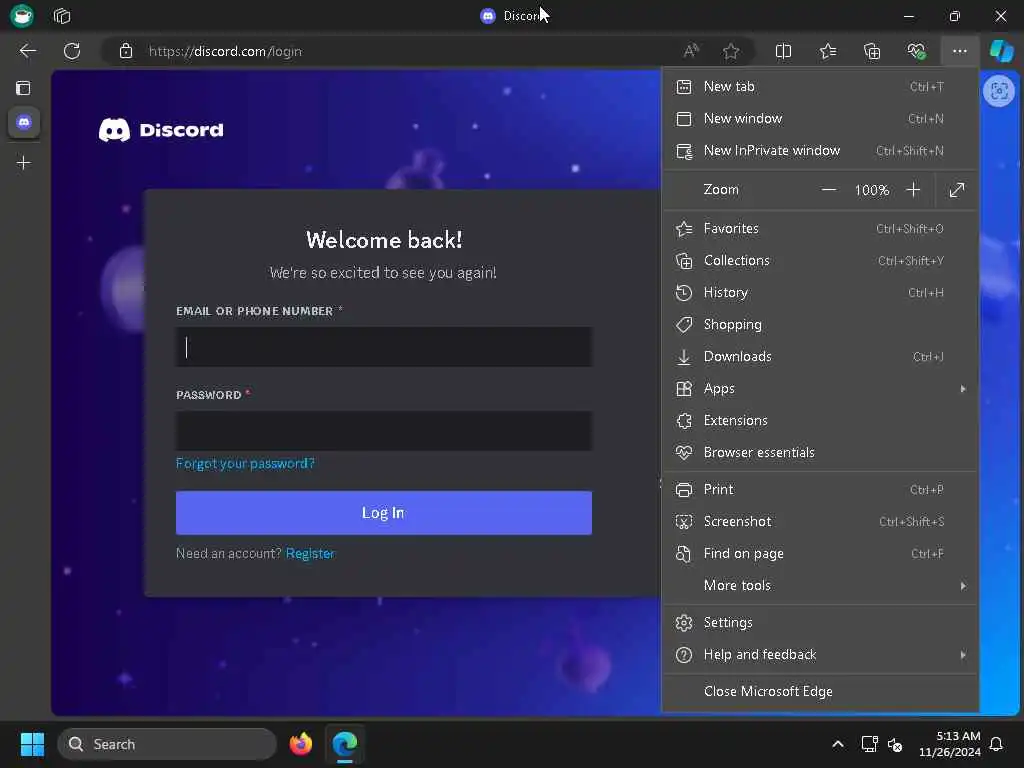Open Favorites from the menu
This screenshot has height=768, width=1024.
(820, 229)
